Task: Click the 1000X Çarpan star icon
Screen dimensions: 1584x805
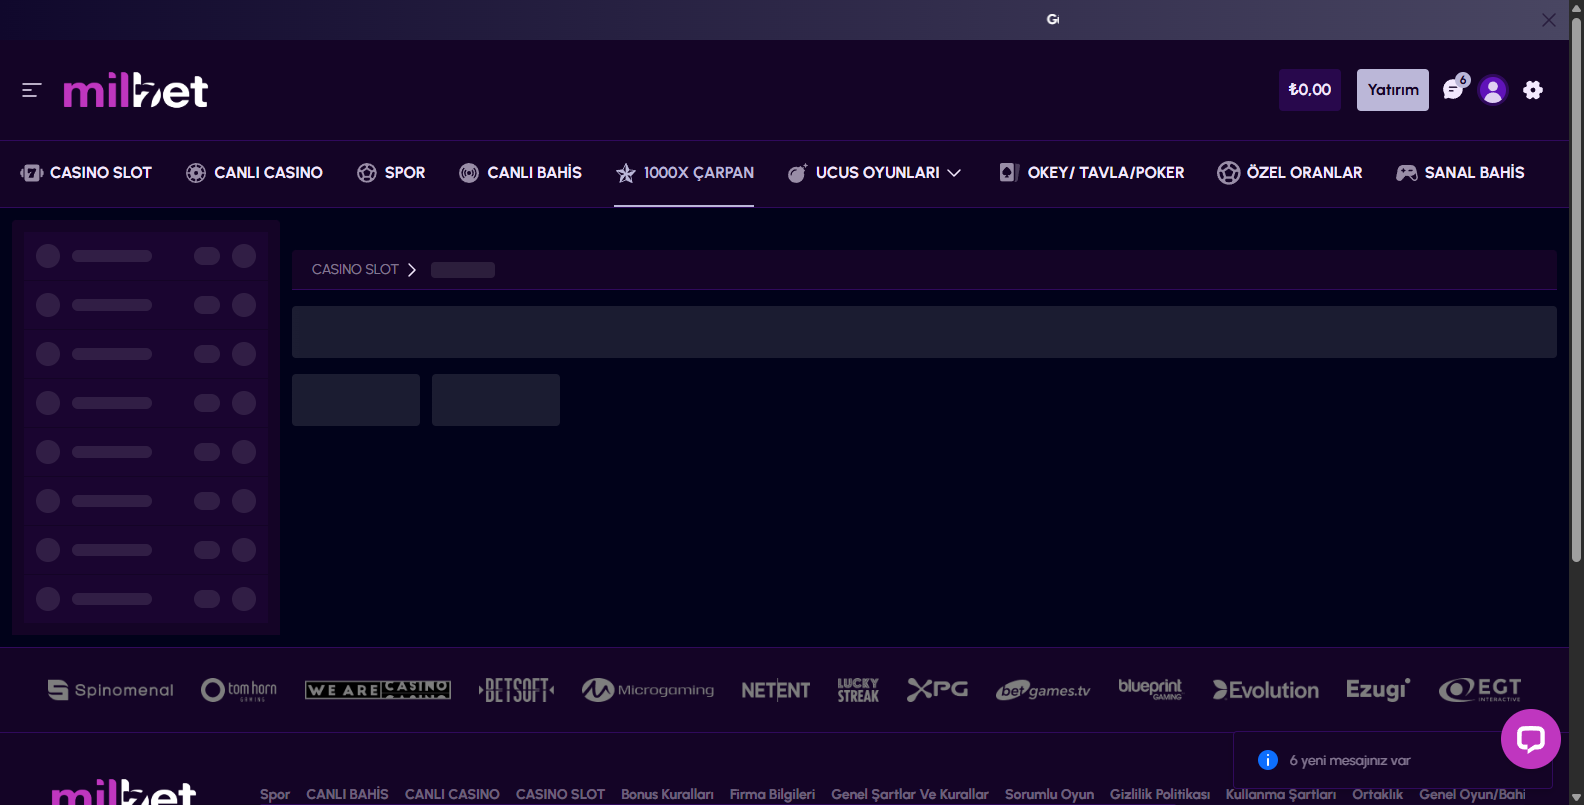Action: pyautogui.click(x=626, y=173)
